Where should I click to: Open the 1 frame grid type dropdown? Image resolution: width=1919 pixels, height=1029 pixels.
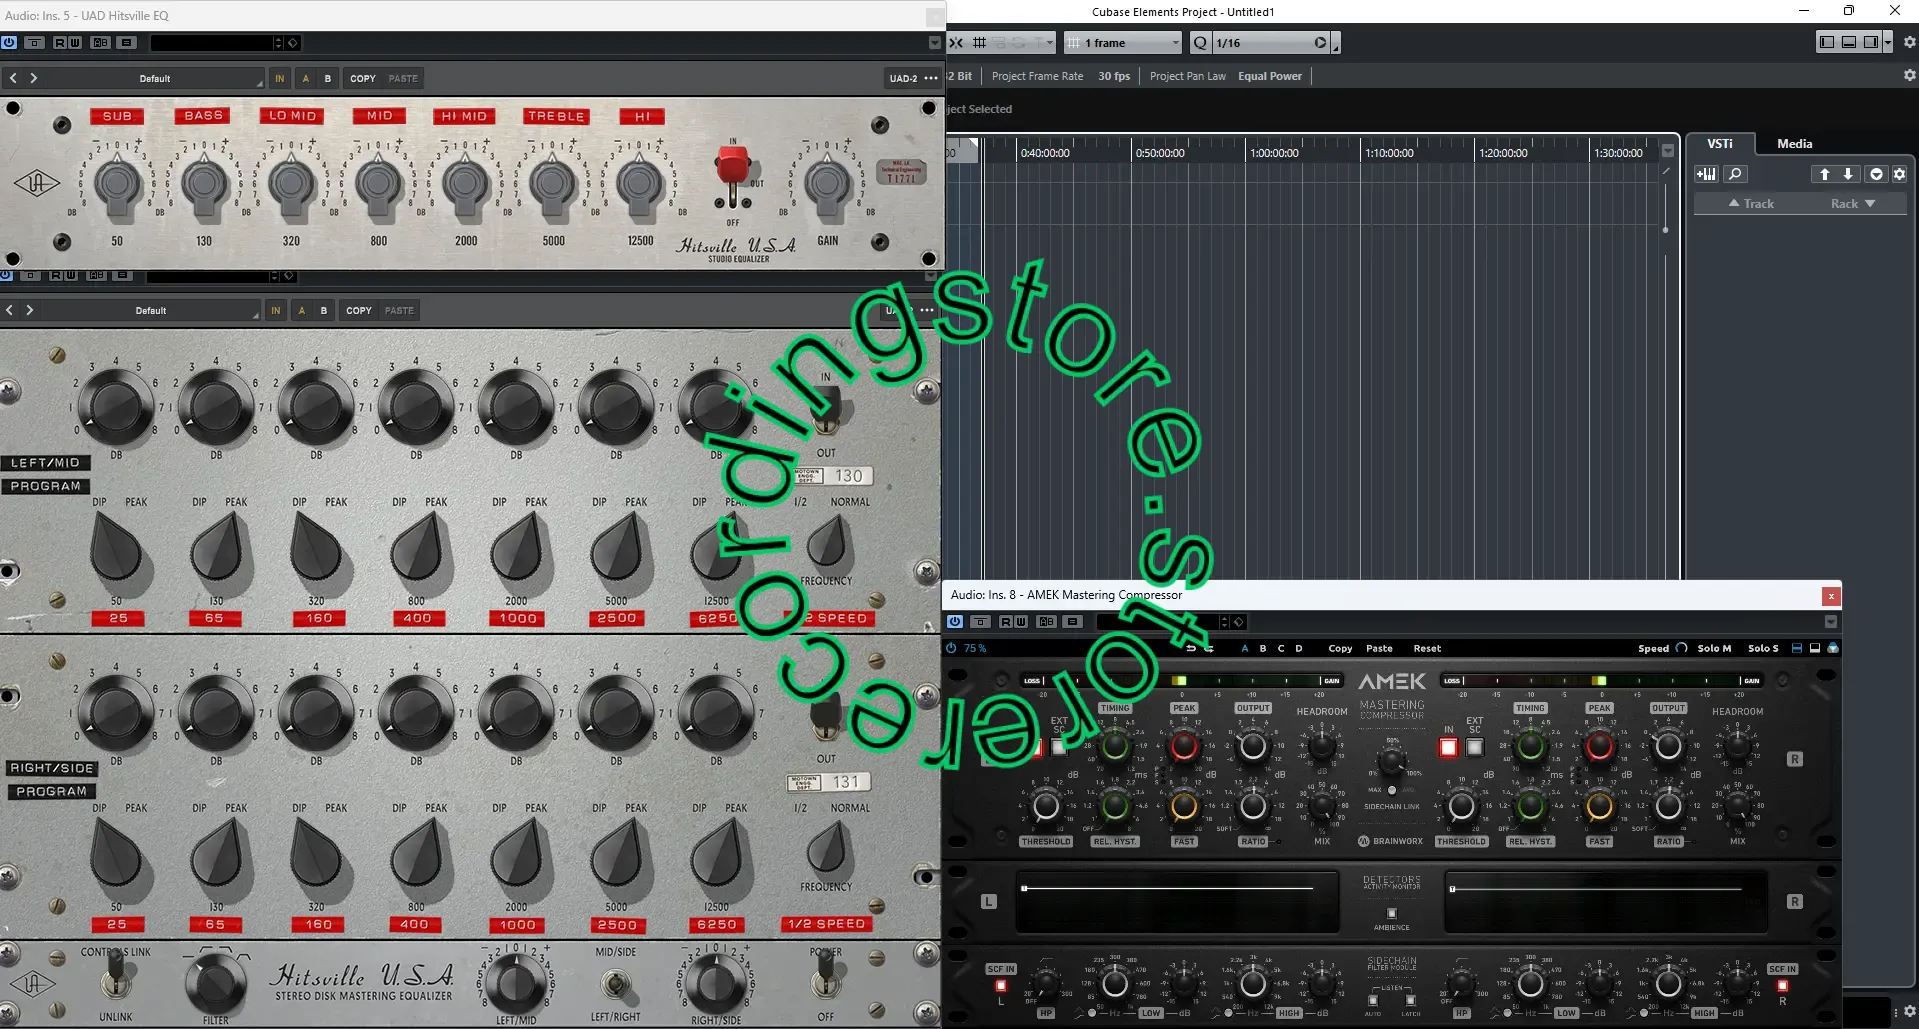coord(1124,43)
